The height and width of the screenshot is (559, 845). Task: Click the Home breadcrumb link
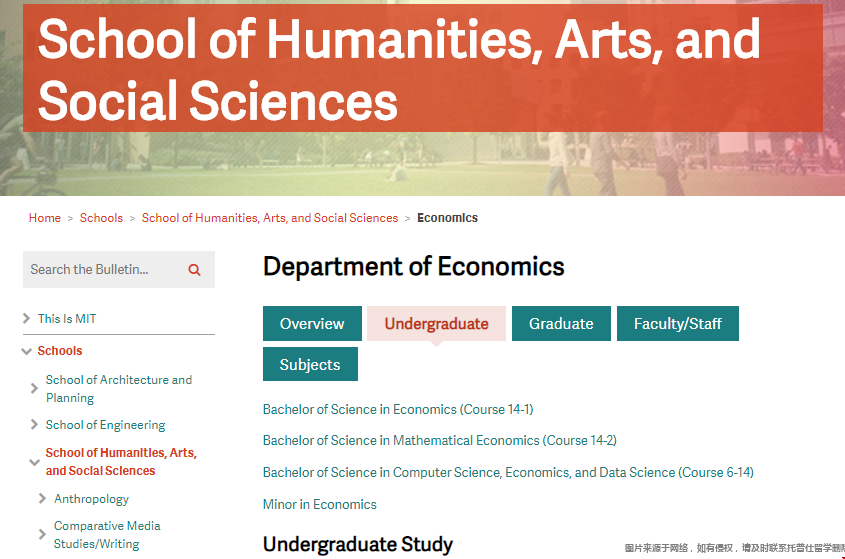(45, 218)
